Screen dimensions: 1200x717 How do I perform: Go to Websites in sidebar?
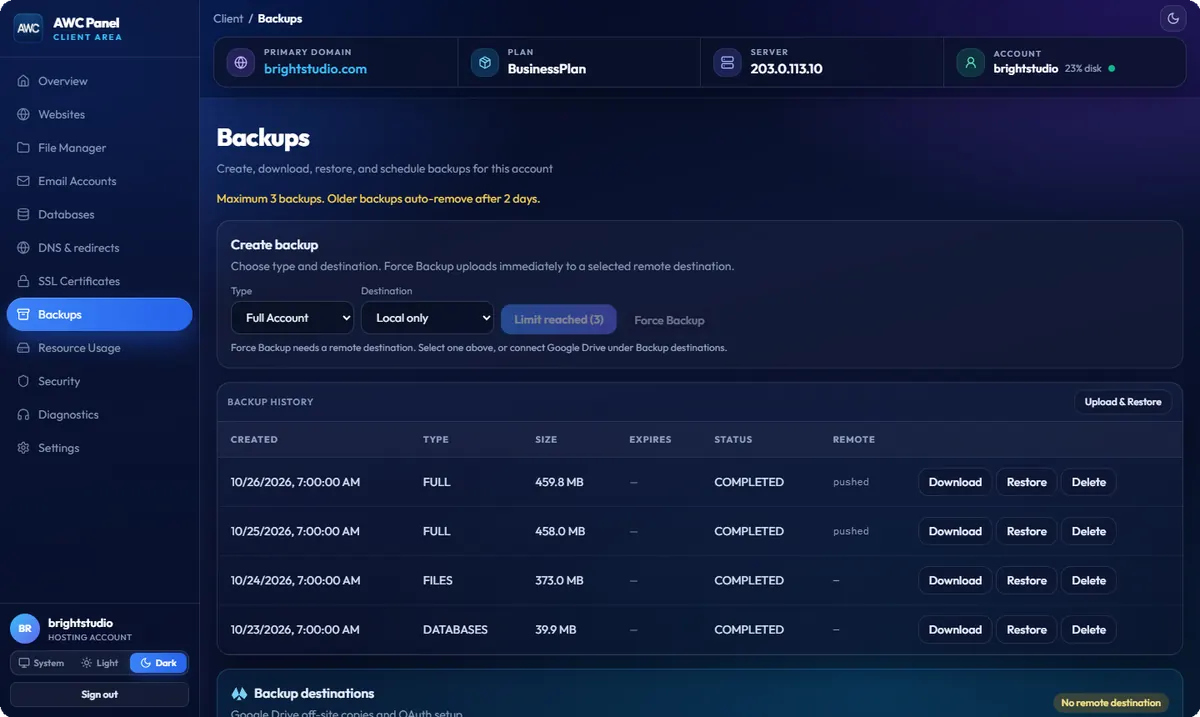tap(99, 114)
